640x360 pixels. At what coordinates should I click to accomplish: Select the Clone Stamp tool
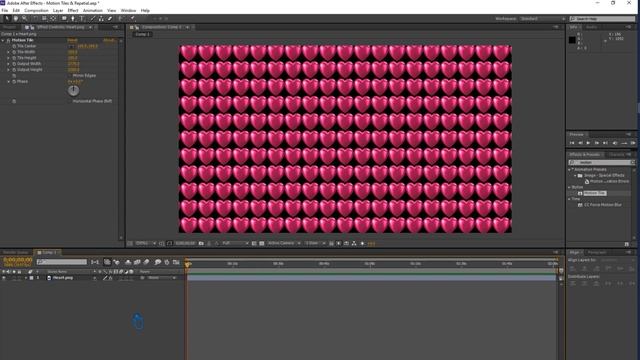(101, 18)
